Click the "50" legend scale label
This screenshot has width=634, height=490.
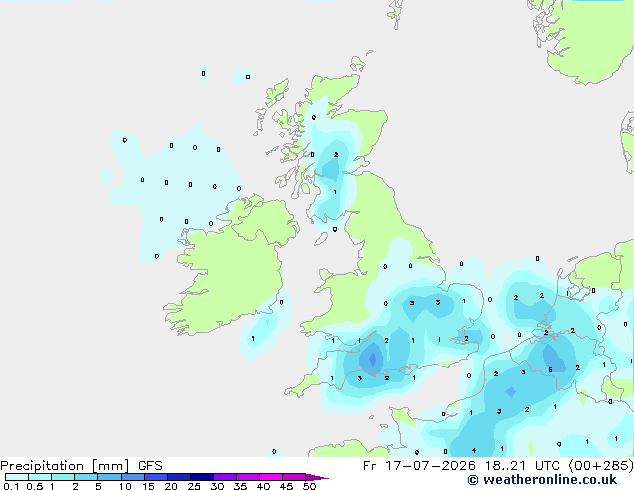pyautogui.click(x=309, y=486)
